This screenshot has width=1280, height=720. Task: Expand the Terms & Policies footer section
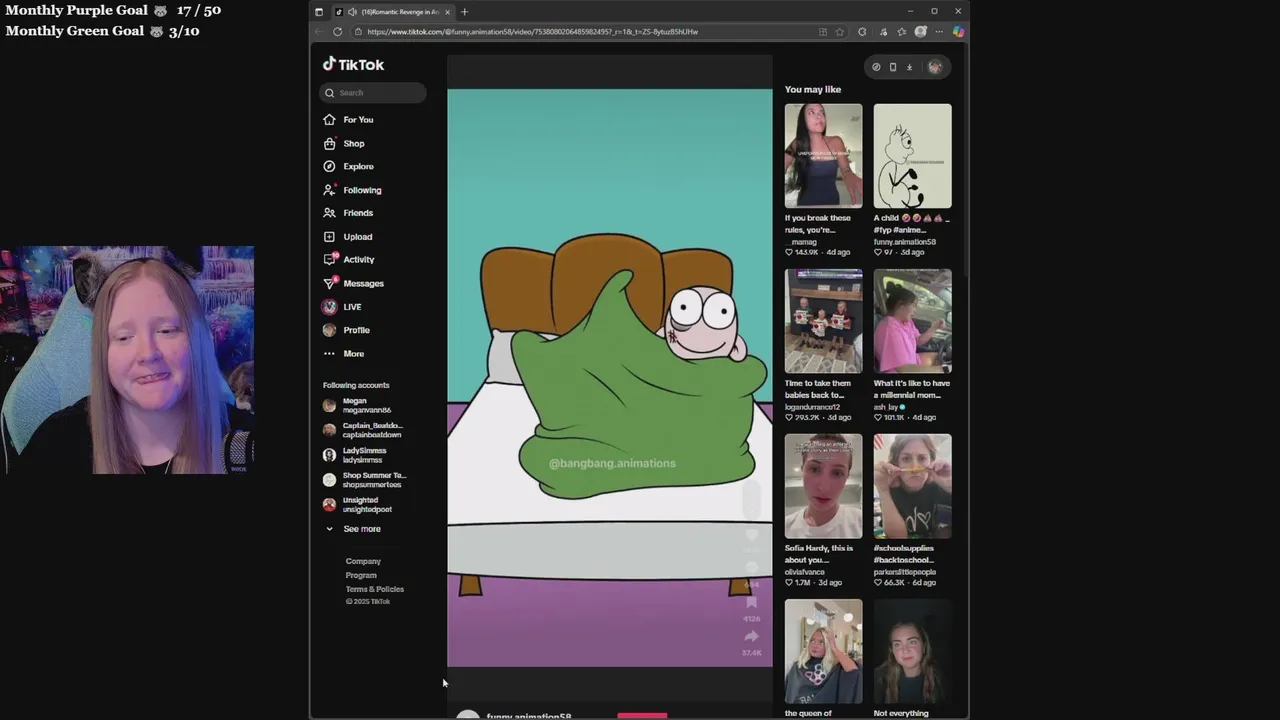point(375,589)
